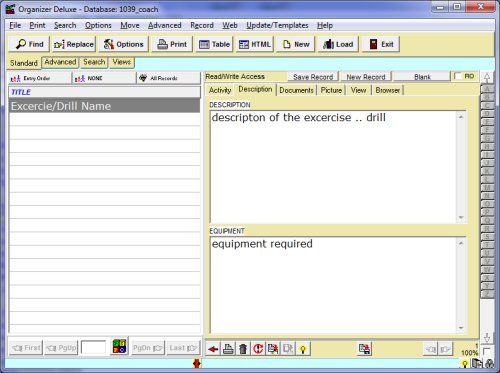Open the Print menu
Image resolution: width=500 pixels, height=373 pixels.
[x=37, y=25]
